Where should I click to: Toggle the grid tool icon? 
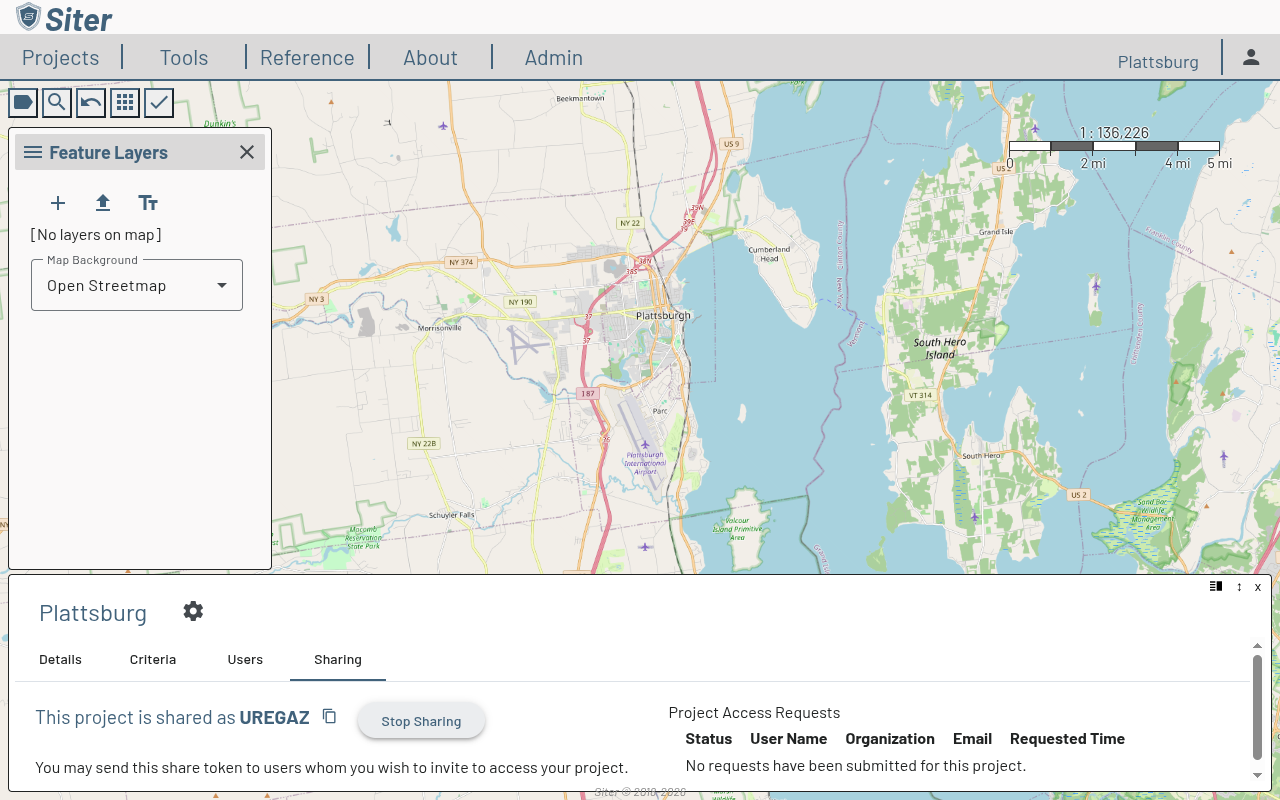point(125,102)
